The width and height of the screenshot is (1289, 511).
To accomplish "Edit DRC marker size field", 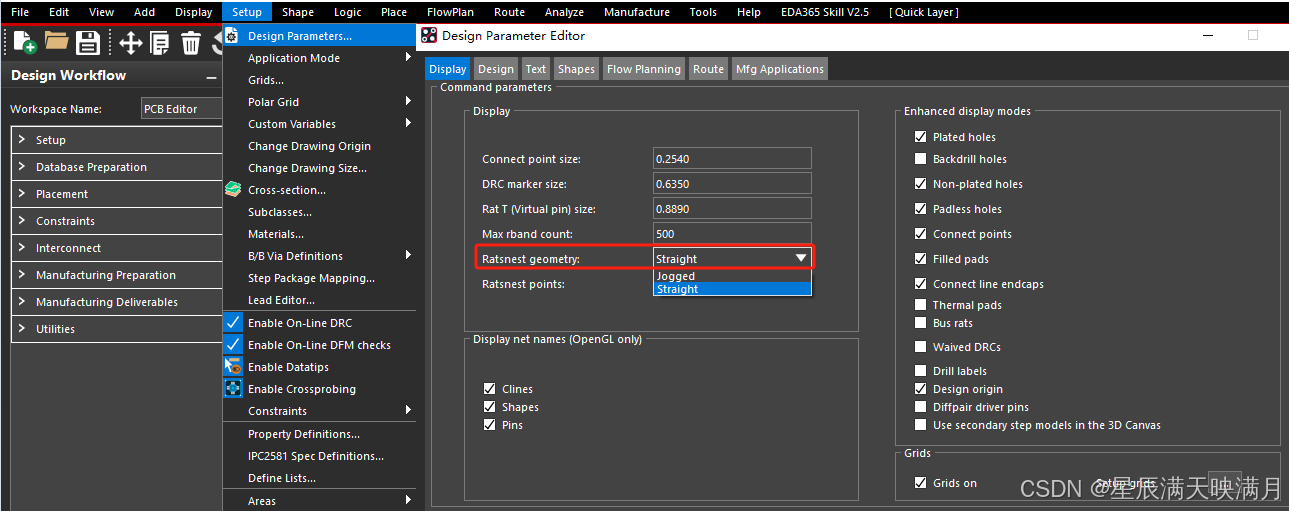I will point(732,184).
